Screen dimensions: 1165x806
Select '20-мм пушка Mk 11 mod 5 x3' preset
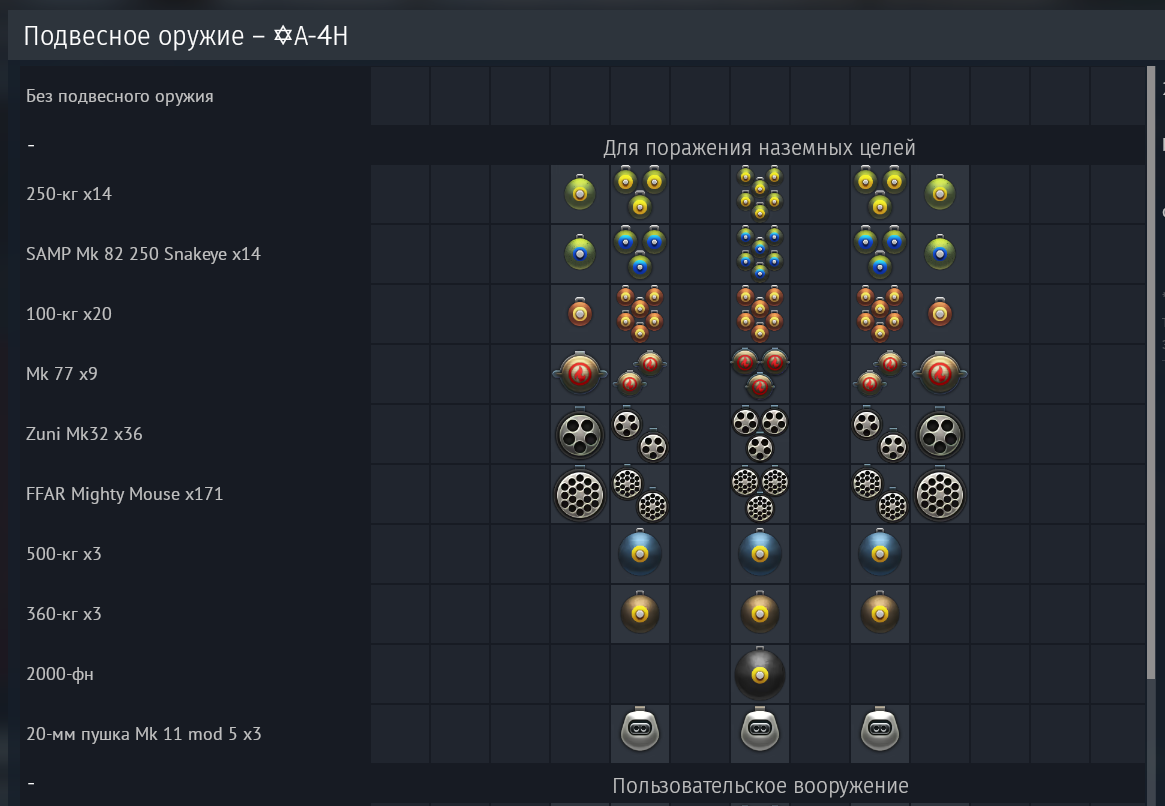click(583, 734)
